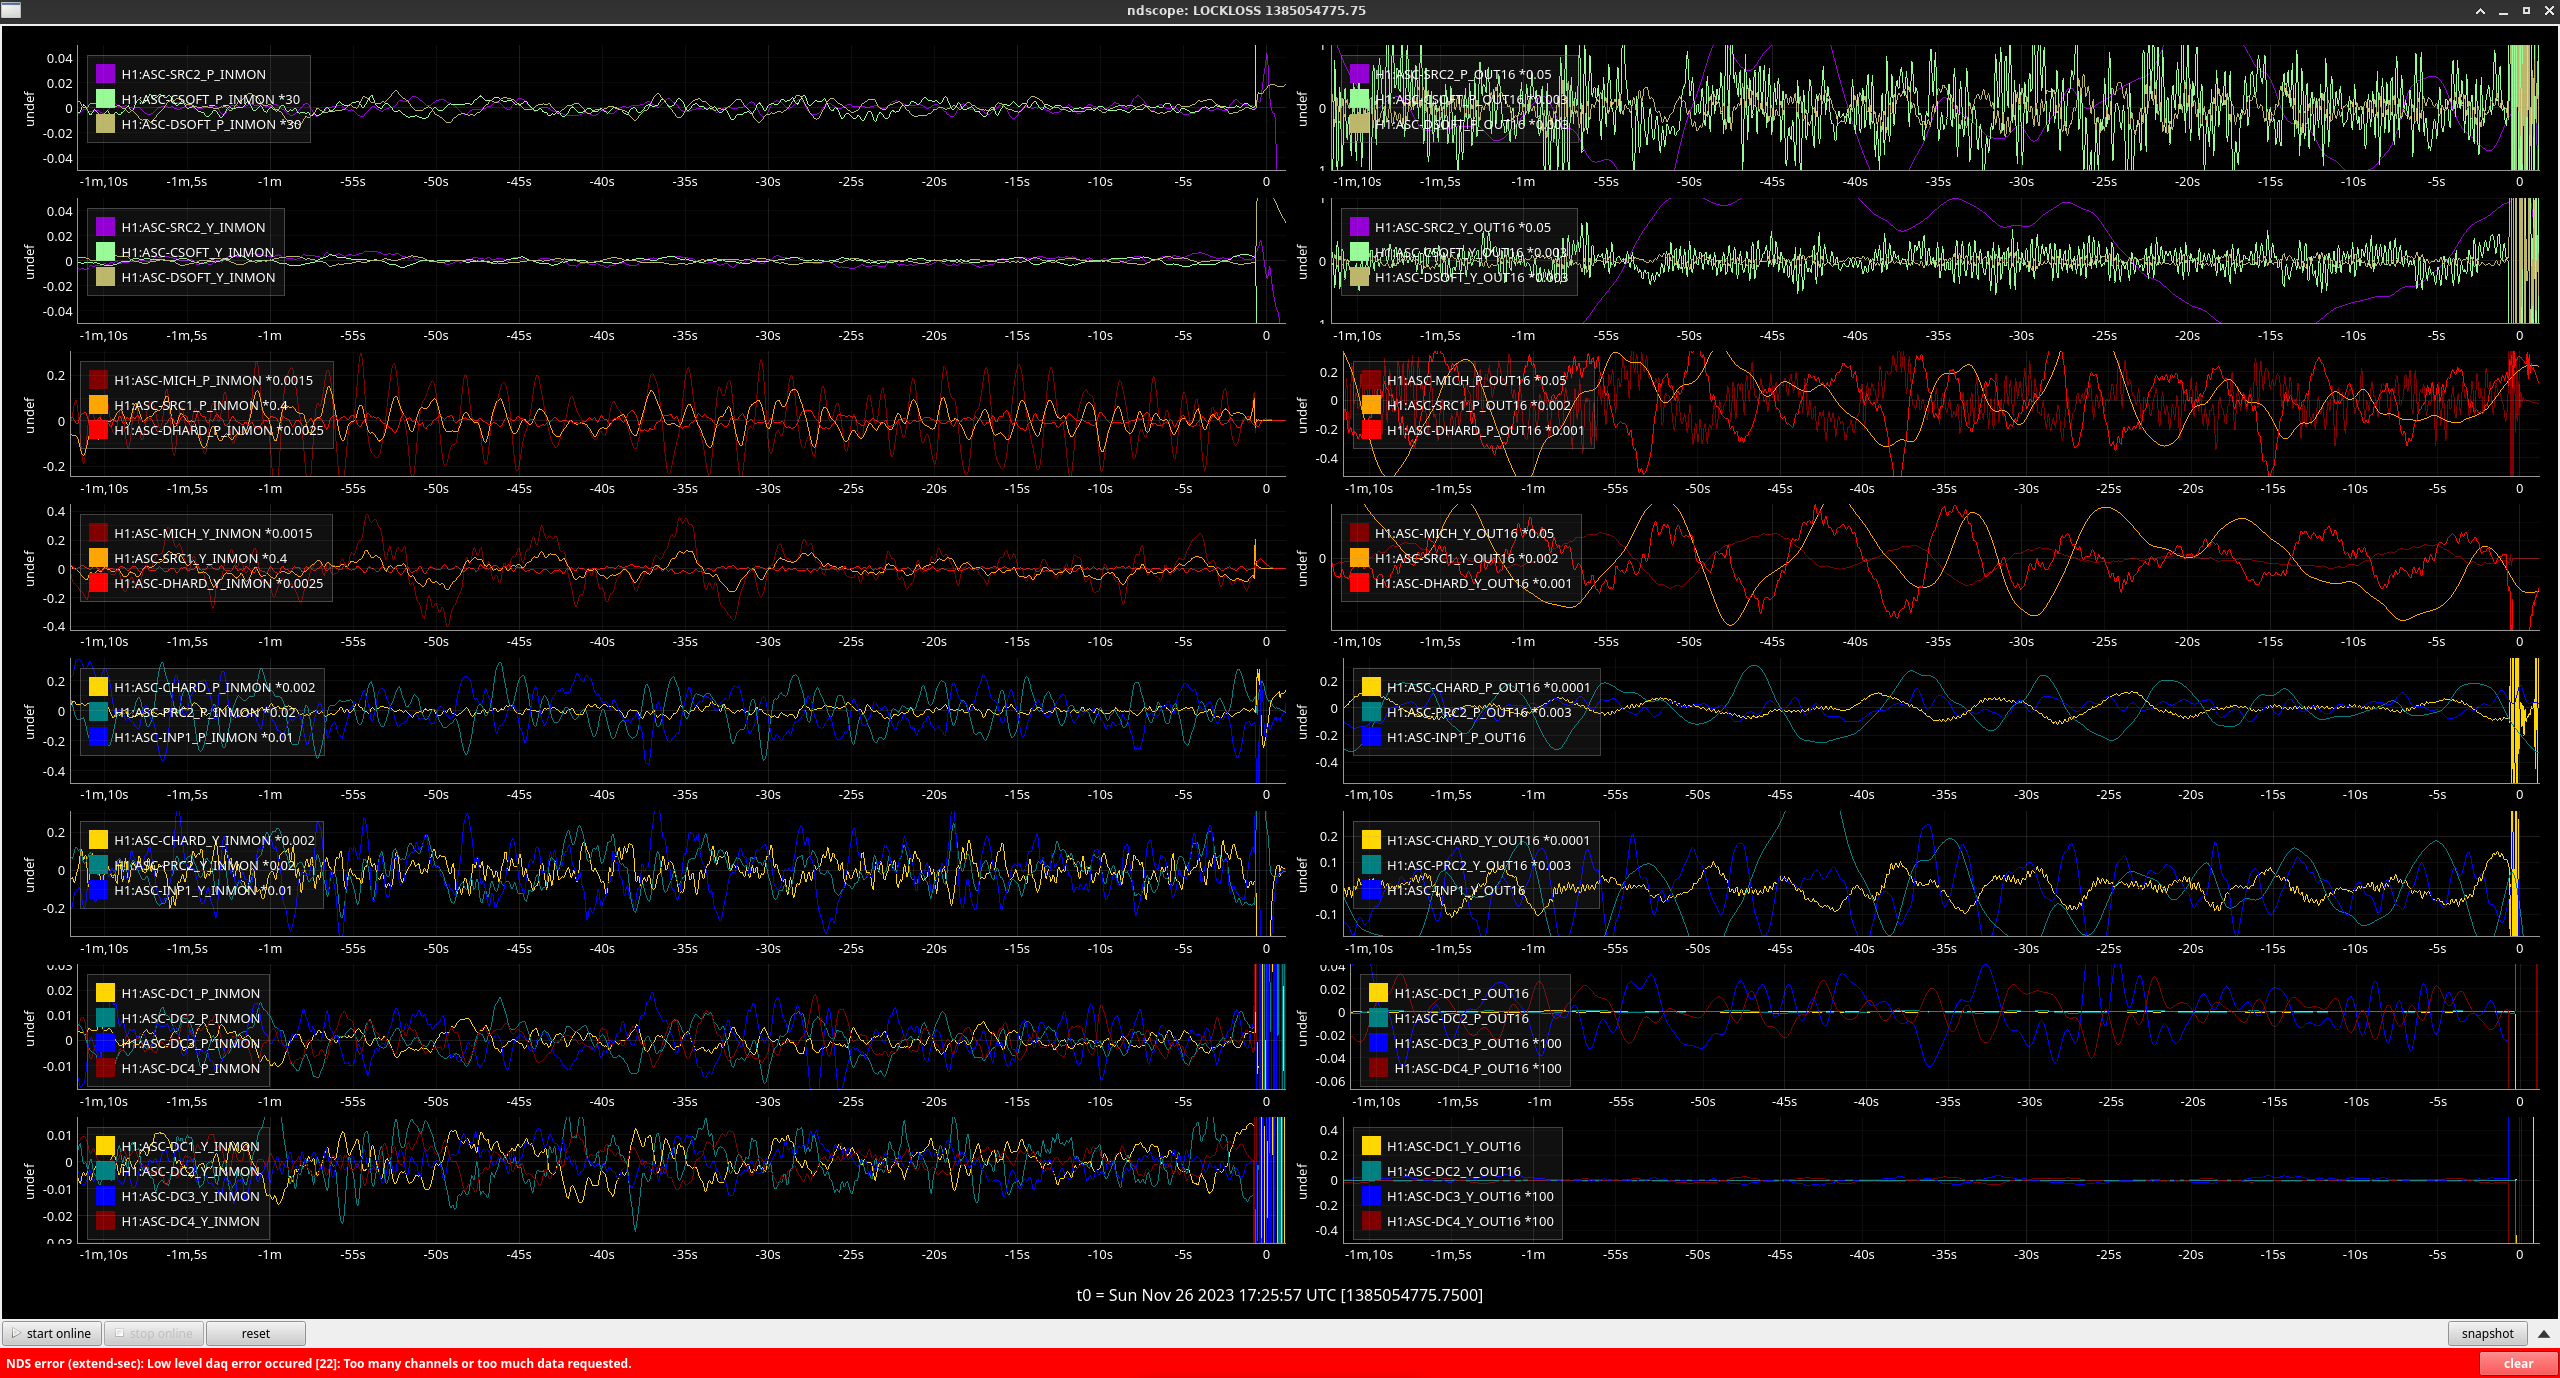This screenshot has width=2560, height=1378.
Task: Click the blue DC3_P_INMON legend swatch
Action: [x=105, y=1043]
